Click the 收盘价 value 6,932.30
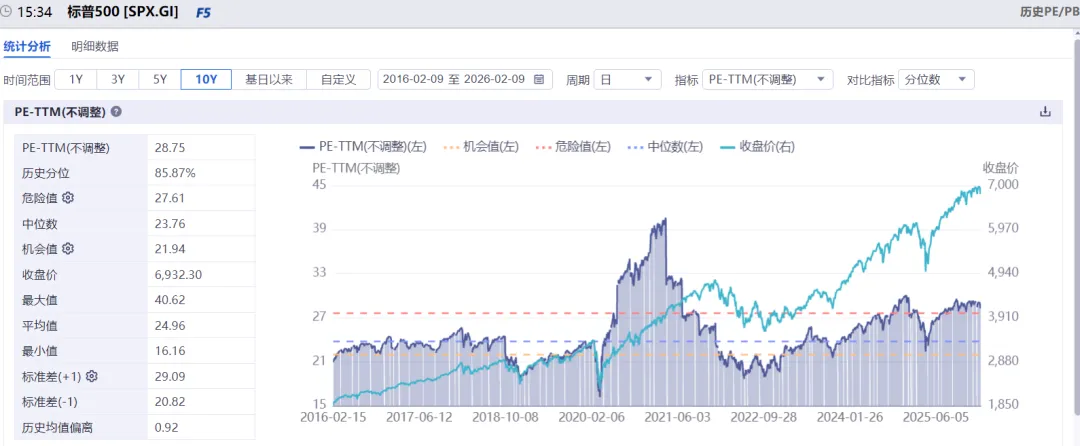 coord(178,275)
